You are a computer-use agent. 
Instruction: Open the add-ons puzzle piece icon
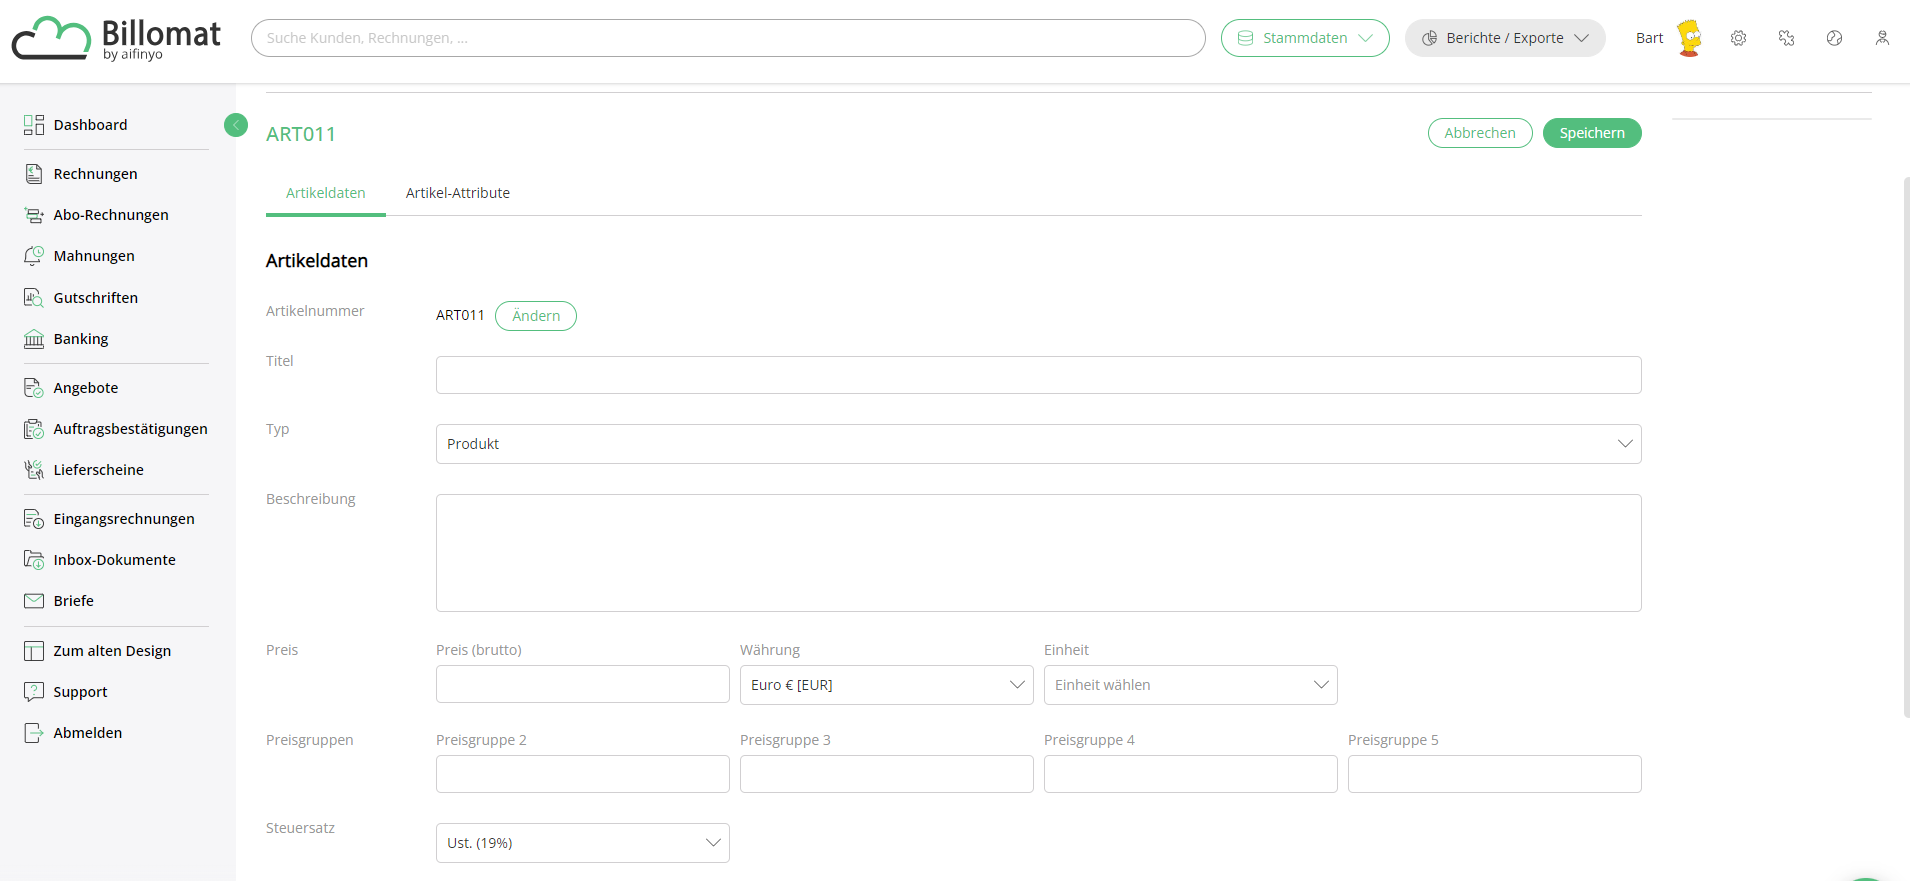(x=1787, y=38)
